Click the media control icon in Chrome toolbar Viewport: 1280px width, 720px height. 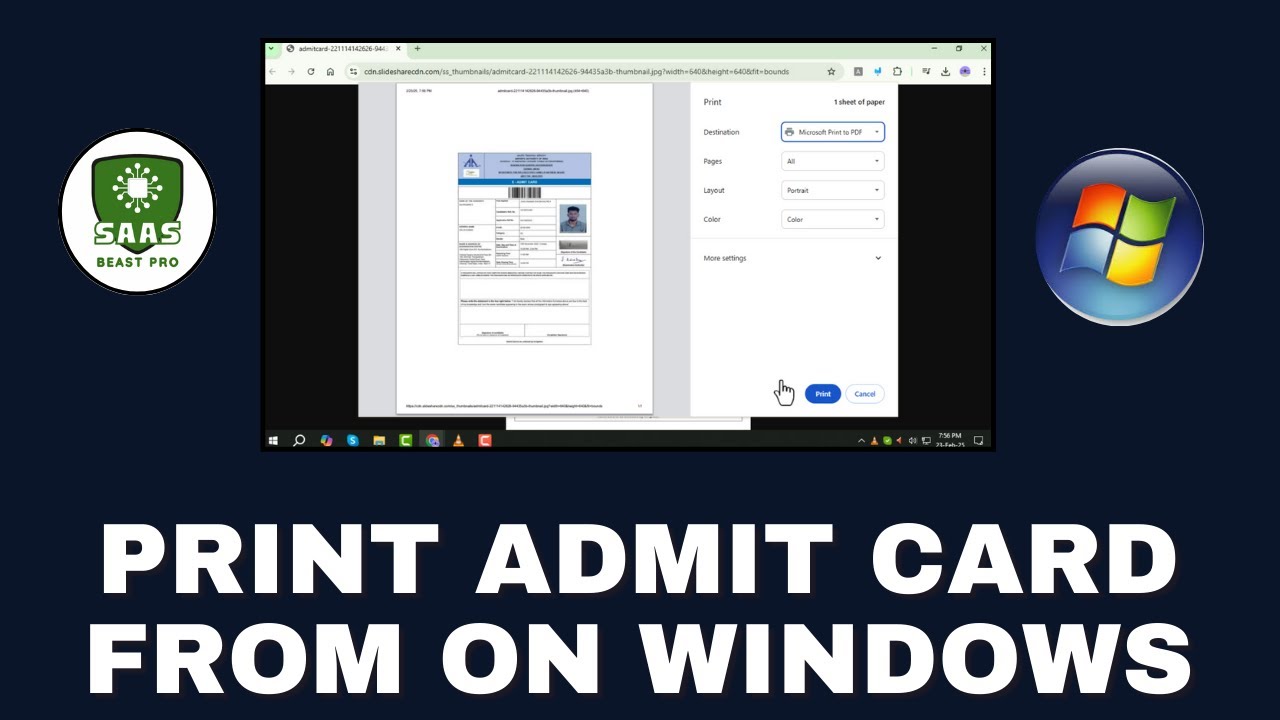(x=927, y=72)
